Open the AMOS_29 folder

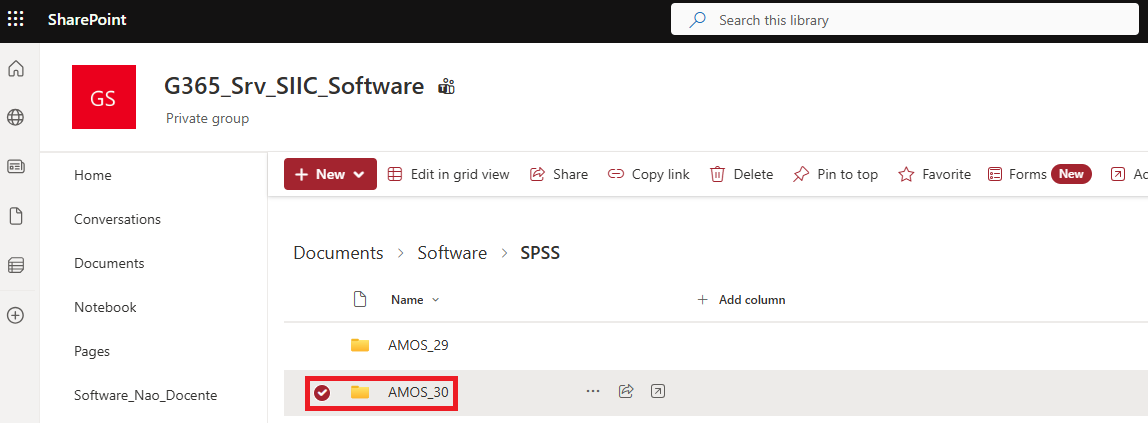[x=418, y=345]
